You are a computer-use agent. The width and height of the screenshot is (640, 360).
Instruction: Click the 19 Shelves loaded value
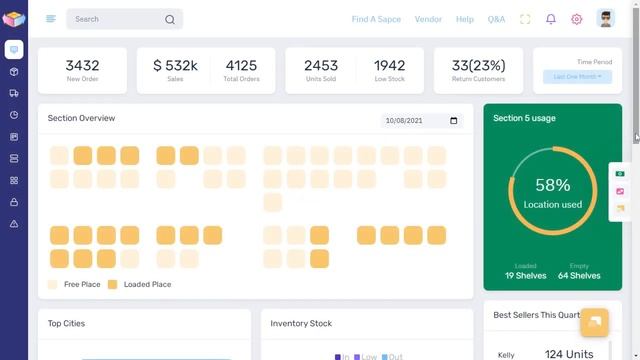click(x=526, y=276)
